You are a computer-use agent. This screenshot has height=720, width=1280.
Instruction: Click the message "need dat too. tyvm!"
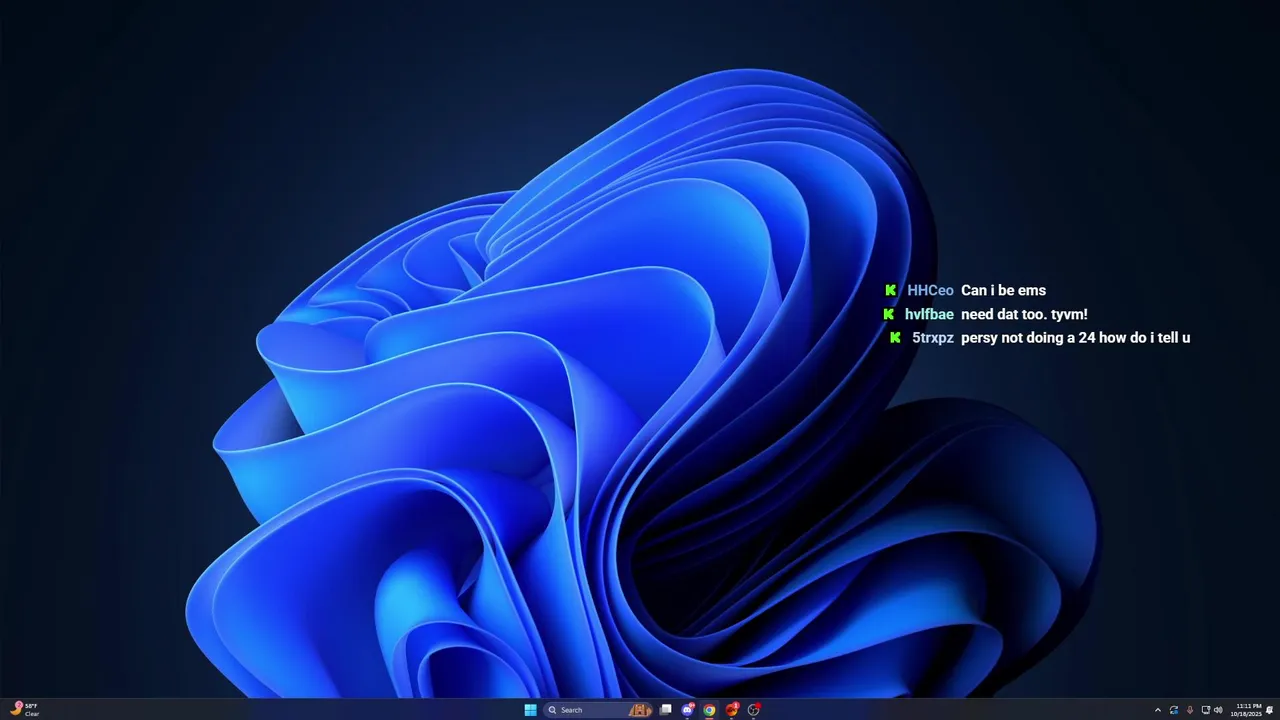(1024, 314)
